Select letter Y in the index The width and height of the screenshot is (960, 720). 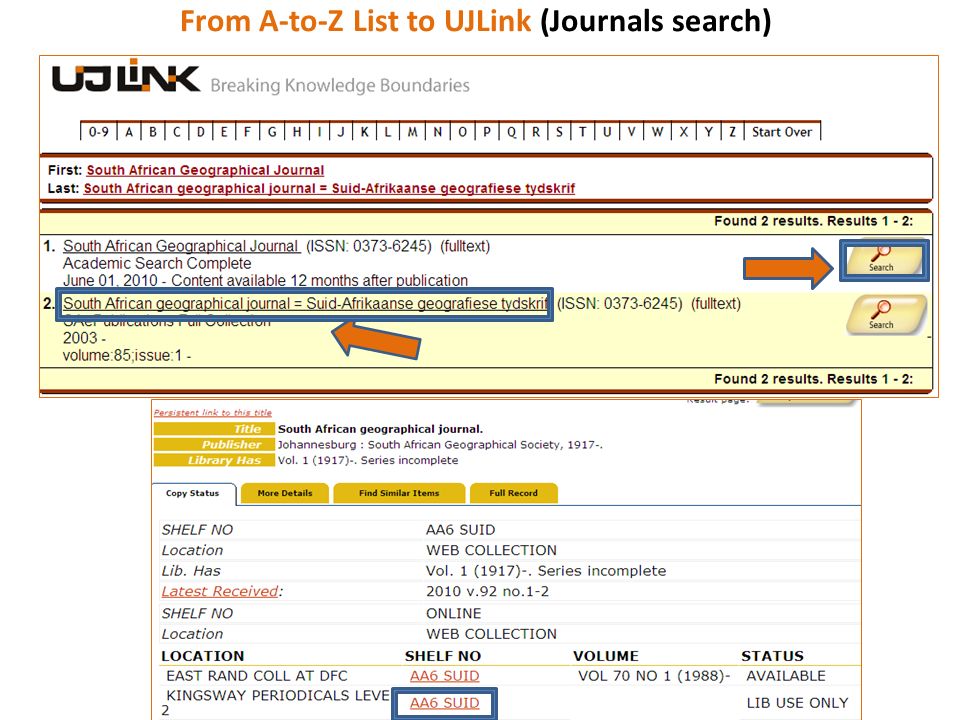coord(708,132)
